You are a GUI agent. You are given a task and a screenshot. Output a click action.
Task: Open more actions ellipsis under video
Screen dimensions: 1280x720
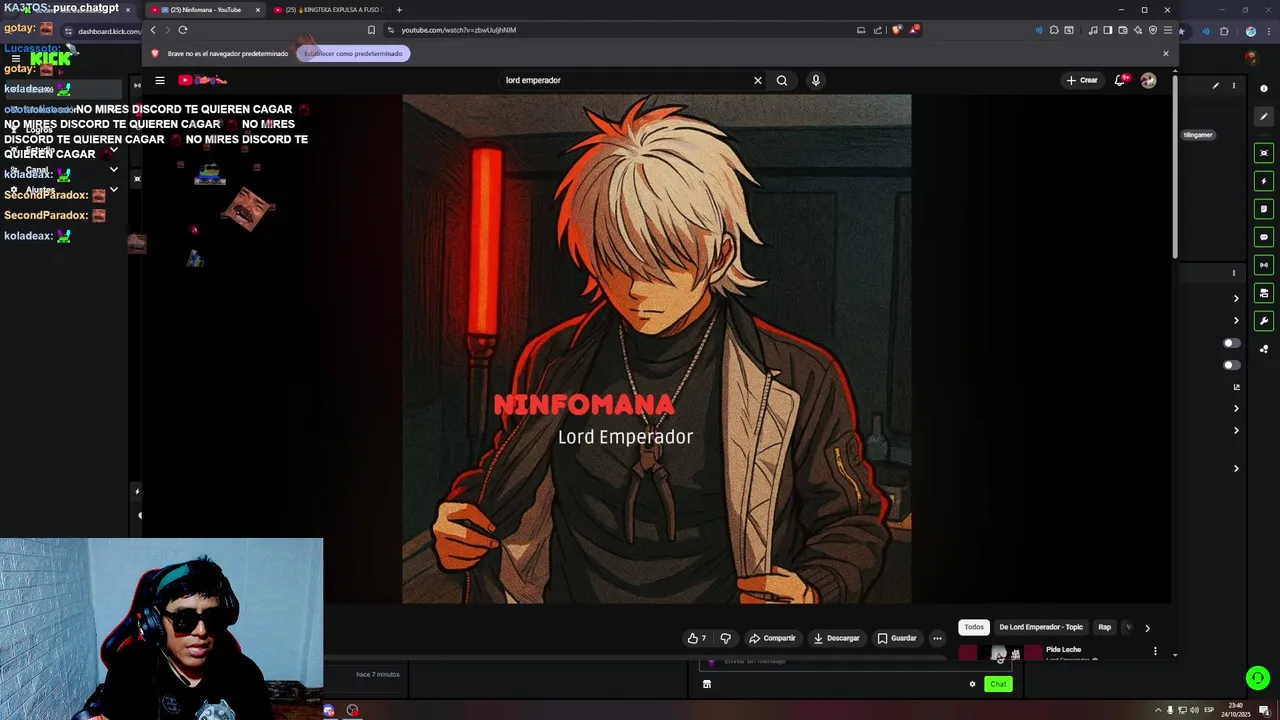937,638
